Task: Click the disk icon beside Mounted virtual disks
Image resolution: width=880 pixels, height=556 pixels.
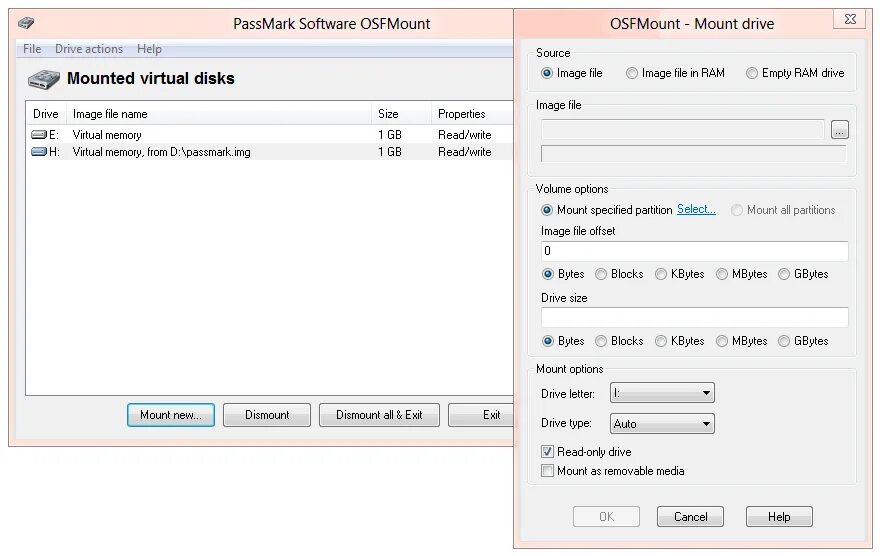Action: pyautogui.click(x=44, y=79)
